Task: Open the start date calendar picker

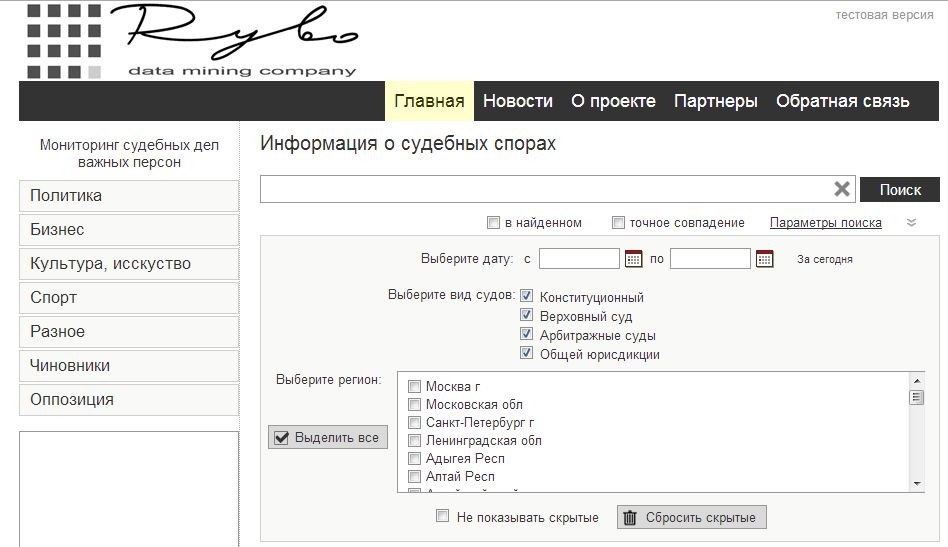Action: click(x=633, y=259)
